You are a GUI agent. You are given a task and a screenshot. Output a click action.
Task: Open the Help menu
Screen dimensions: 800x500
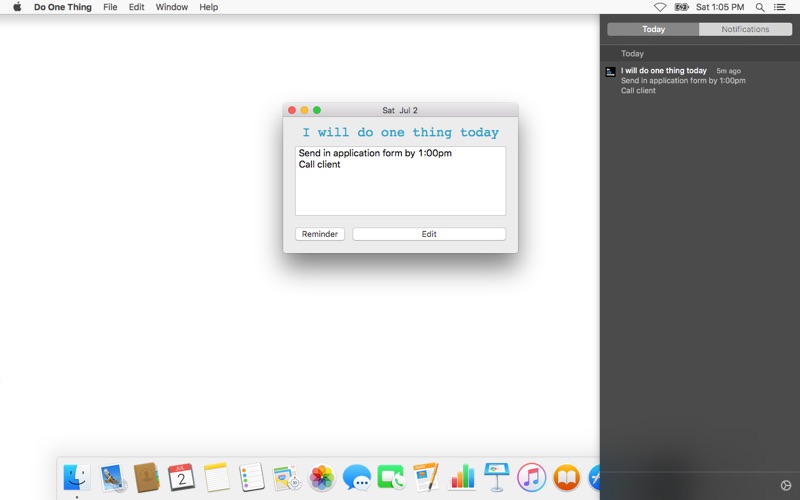point(209,7)
